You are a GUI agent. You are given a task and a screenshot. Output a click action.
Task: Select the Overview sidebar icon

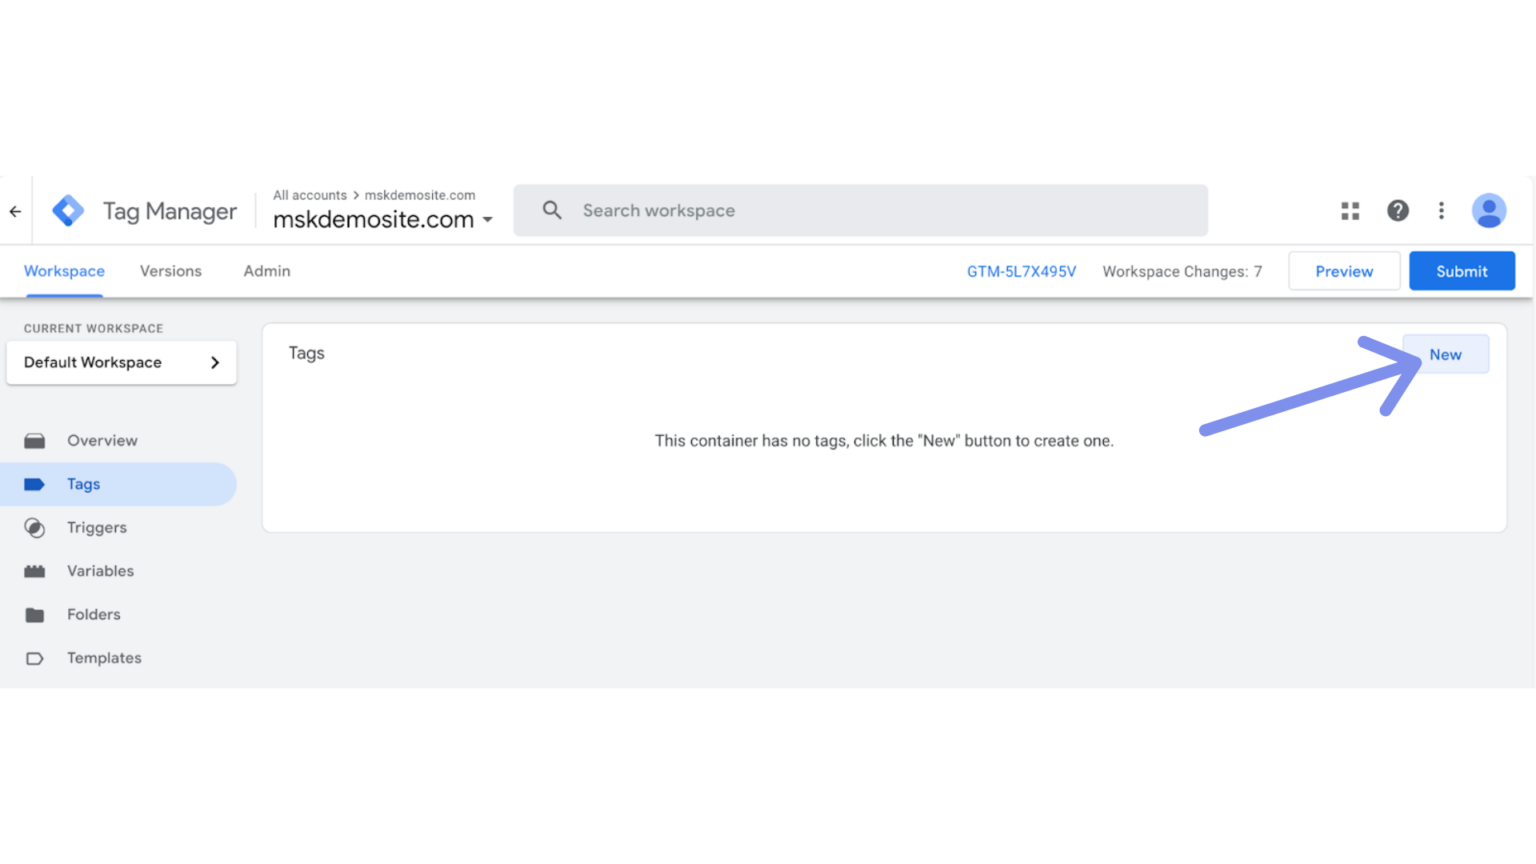[x=36, y=440]
